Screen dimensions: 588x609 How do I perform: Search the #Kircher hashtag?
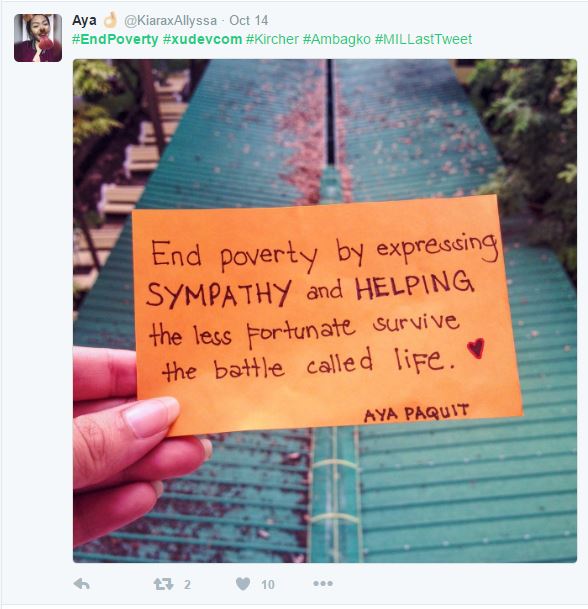tap(272, 39)
